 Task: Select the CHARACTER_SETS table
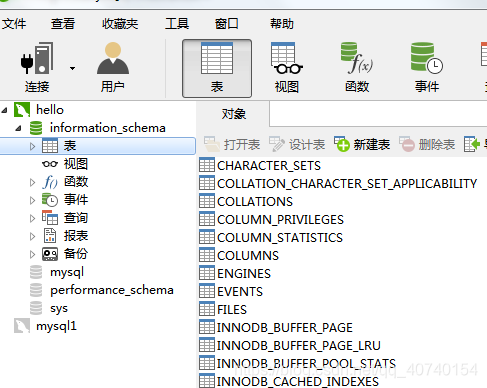[x=269, y=166]
